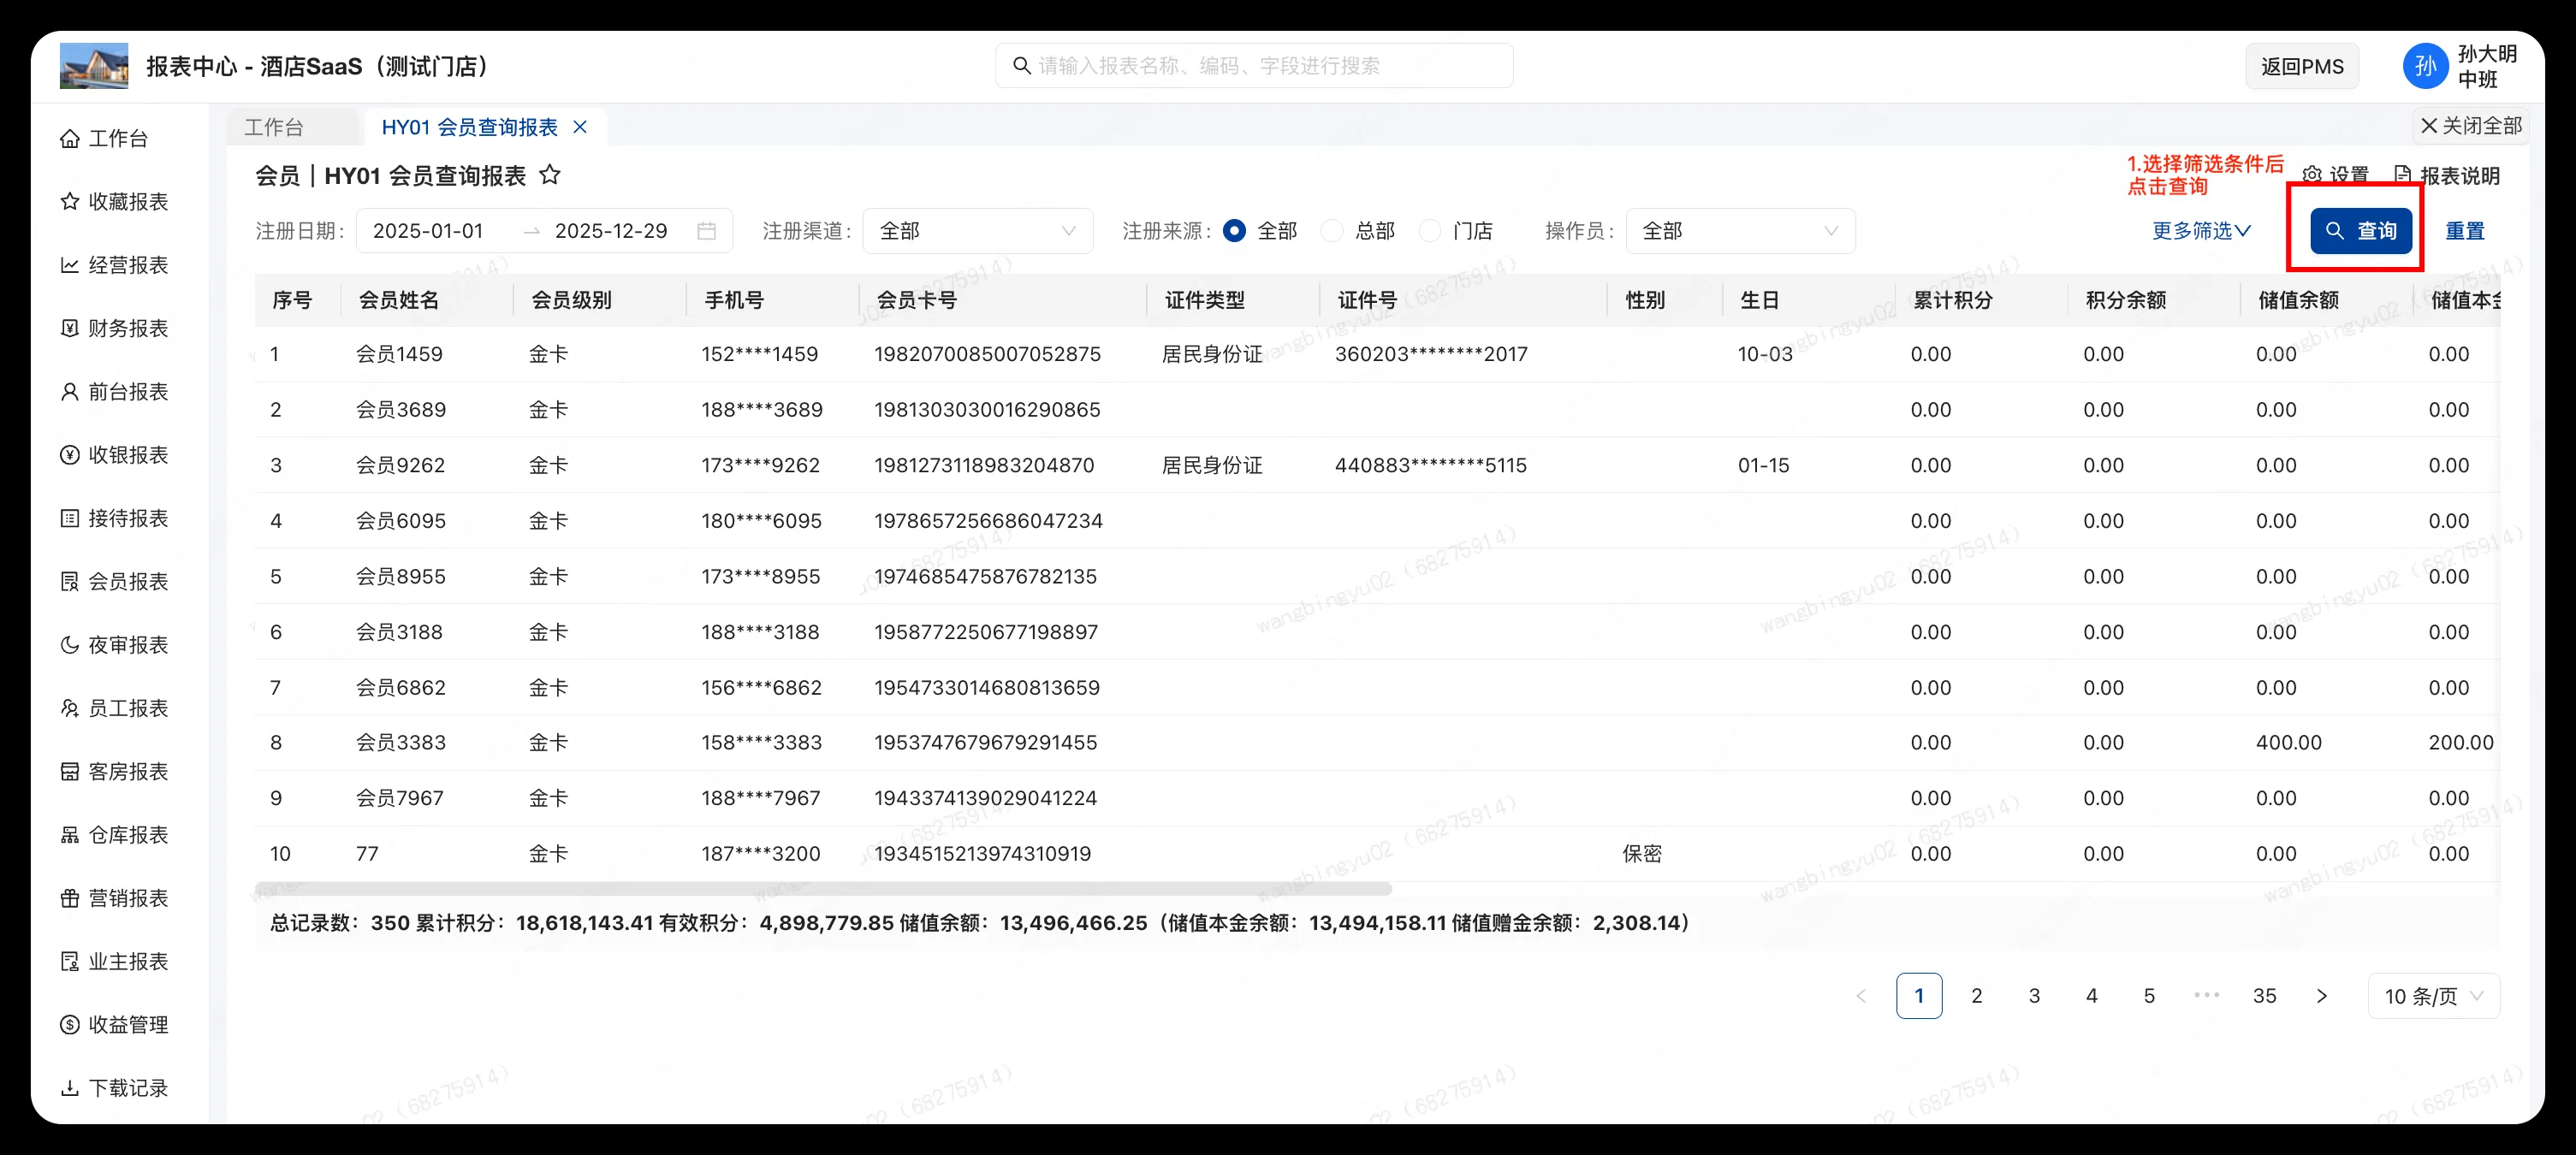Choose the 门店 radio button

coord(1430,230)
